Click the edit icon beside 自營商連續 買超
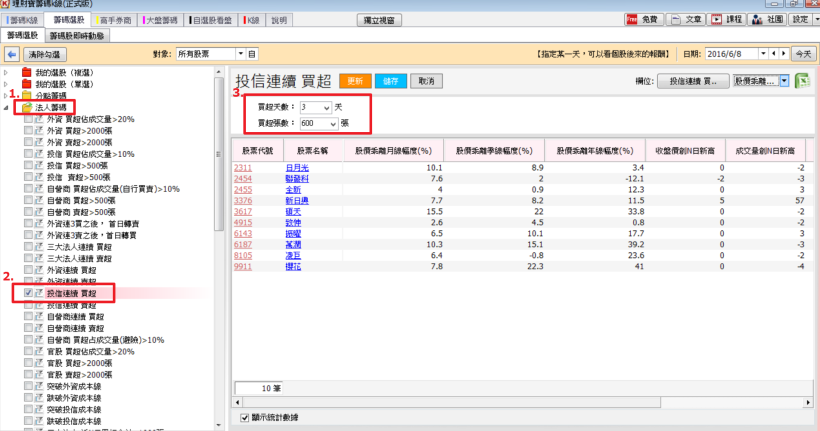 39,316
